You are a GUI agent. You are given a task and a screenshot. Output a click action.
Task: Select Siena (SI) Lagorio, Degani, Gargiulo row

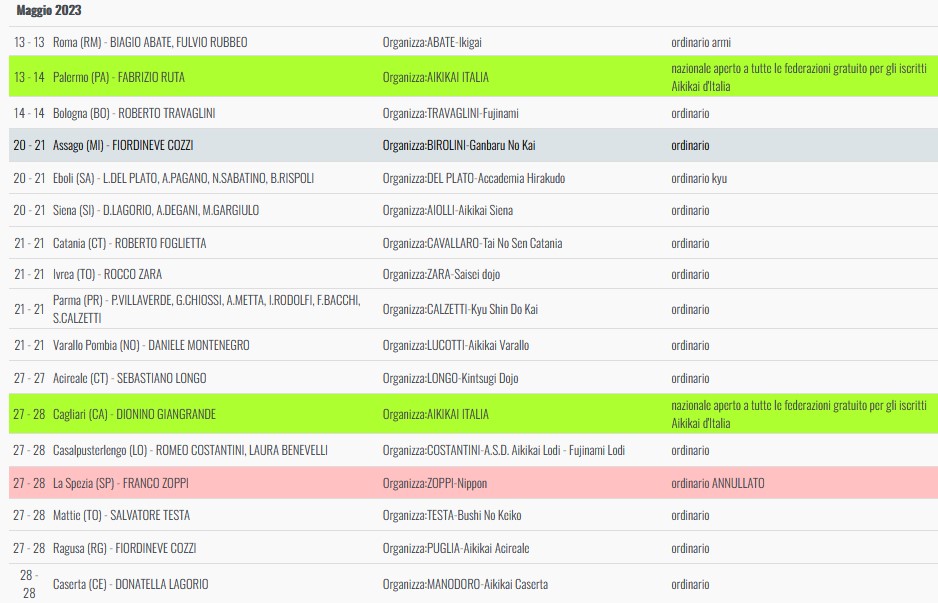point(473,210)
